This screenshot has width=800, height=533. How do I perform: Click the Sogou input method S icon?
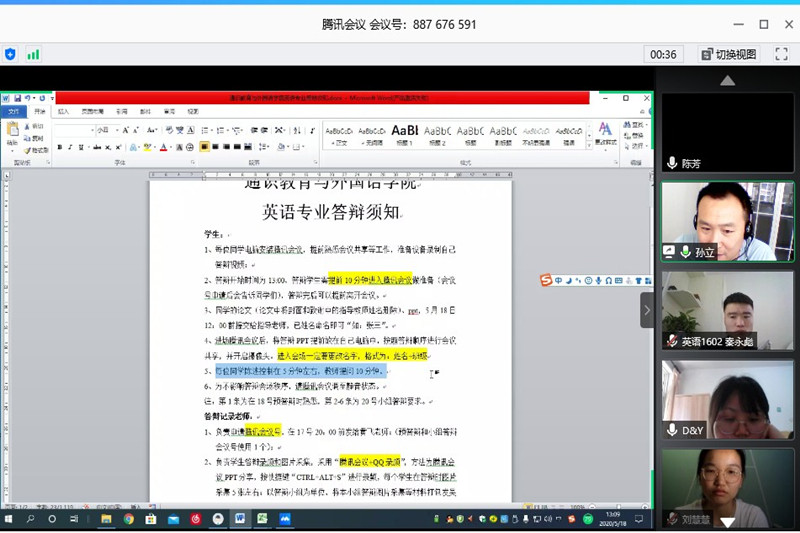click(546, 280)
